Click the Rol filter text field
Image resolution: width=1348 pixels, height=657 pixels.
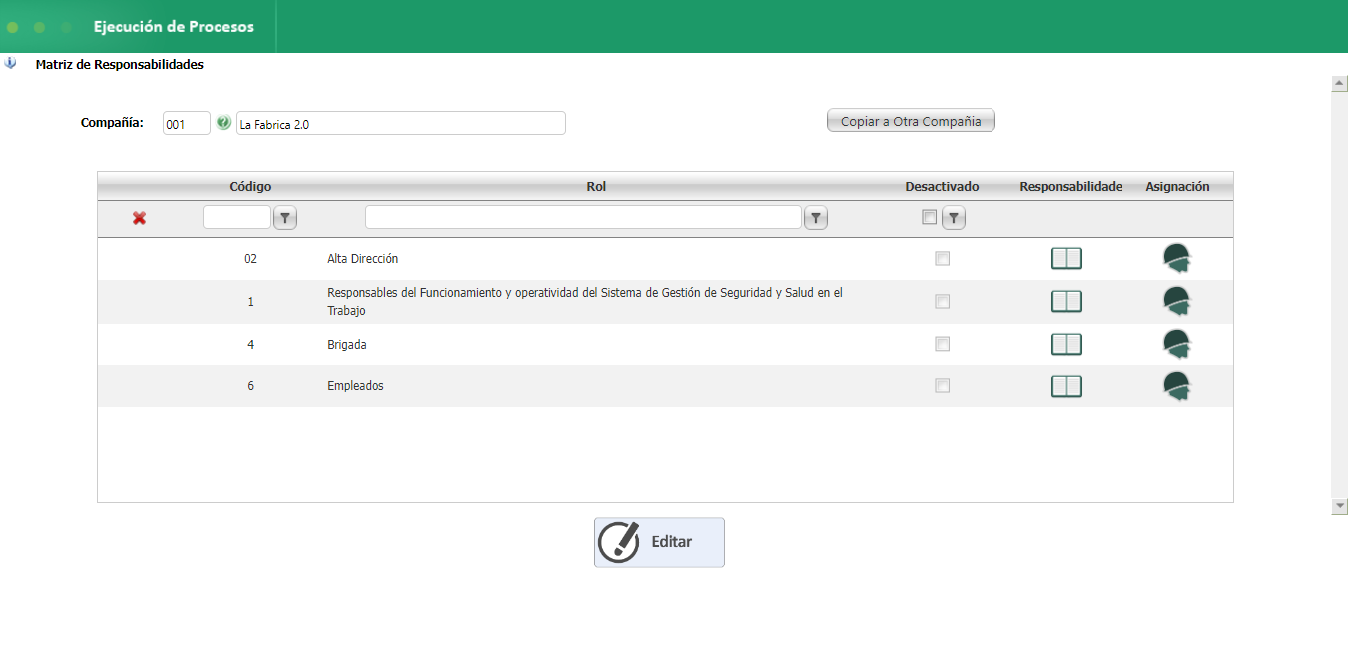point(583,218)
